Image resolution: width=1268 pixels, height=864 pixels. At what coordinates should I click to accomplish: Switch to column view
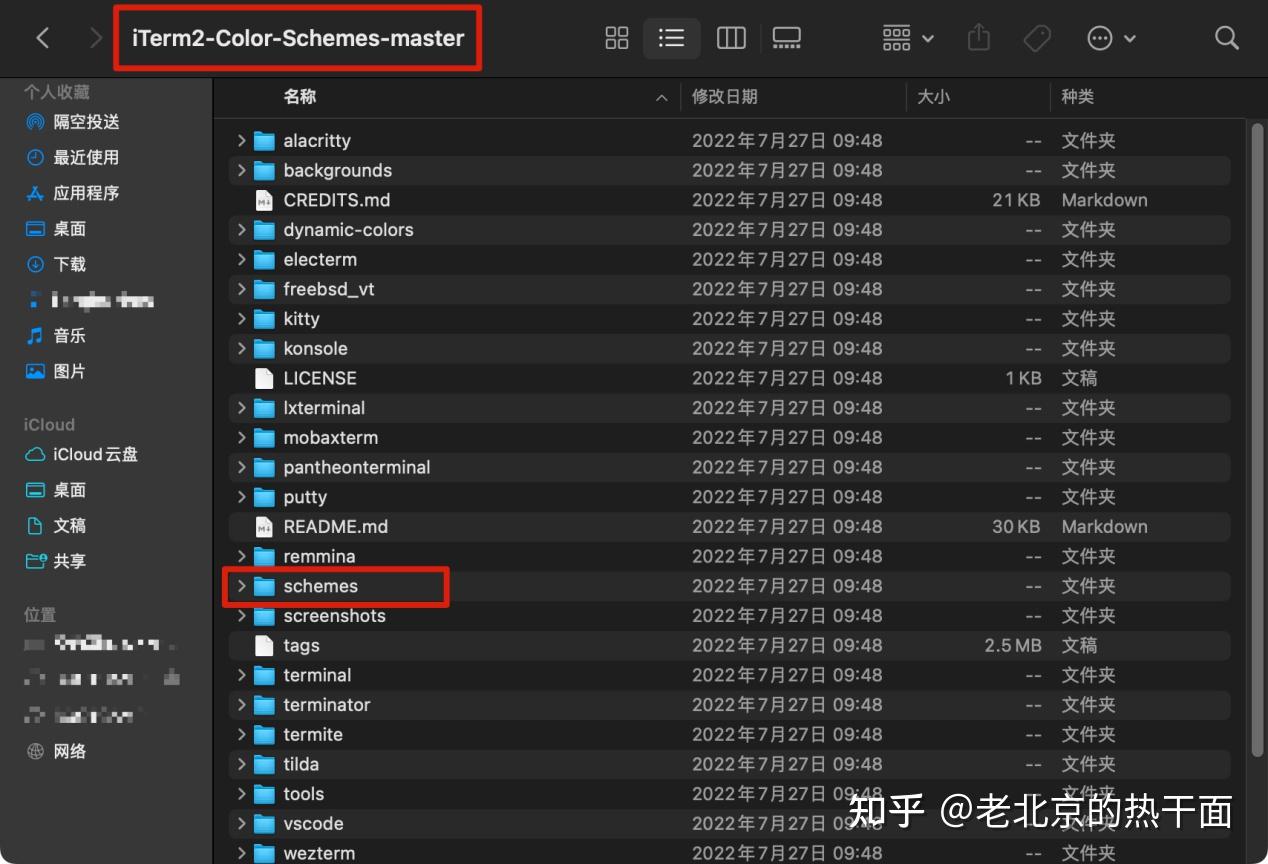(731, 38)
